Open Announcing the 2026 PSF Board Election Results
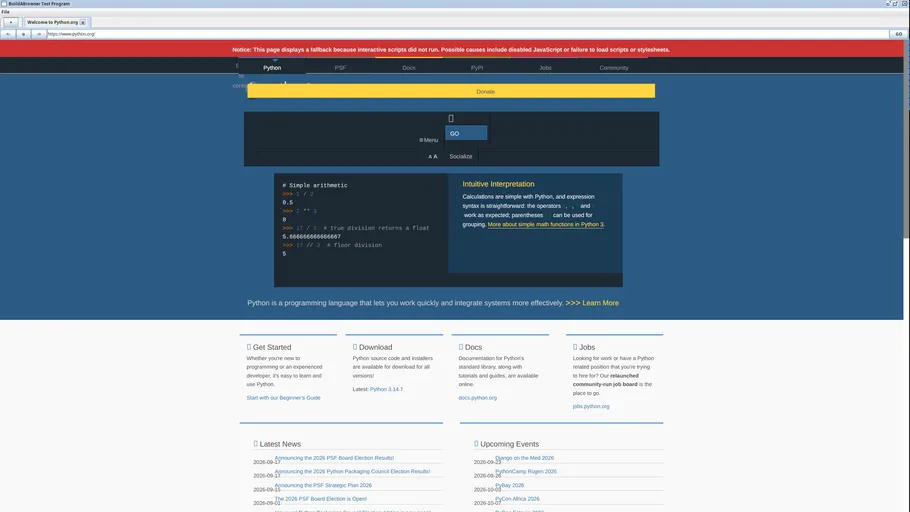Screen dimensions: 910x512 (334, 458)
